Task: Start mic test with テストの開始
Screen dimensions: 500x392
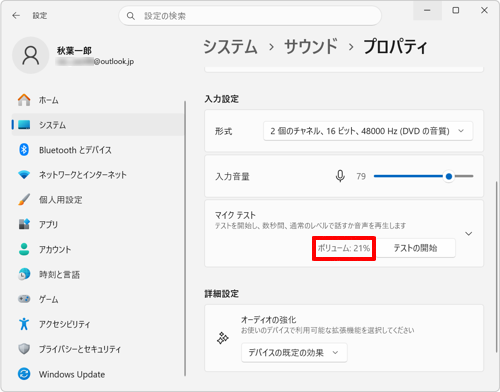Action: coord(415,248)
